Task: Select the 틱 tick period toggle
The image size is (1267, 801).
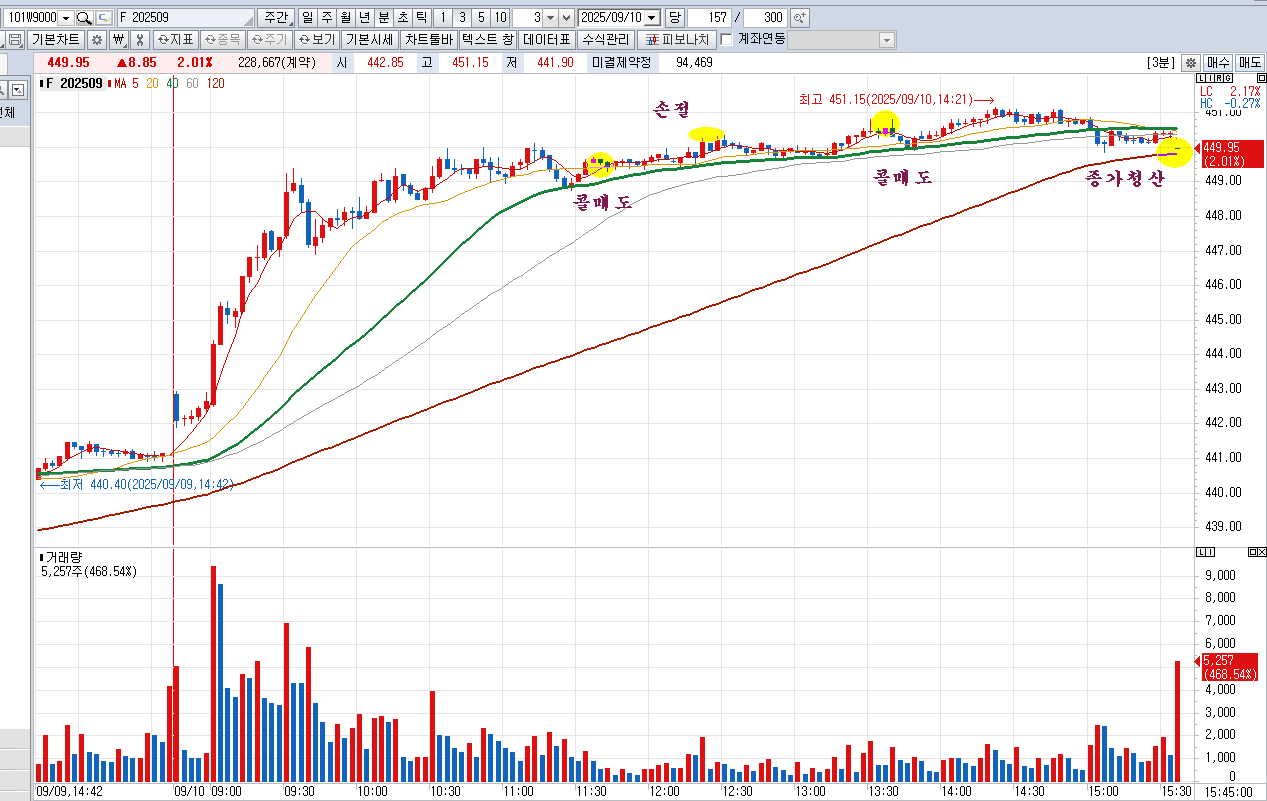Action: [x=421, y=18]
